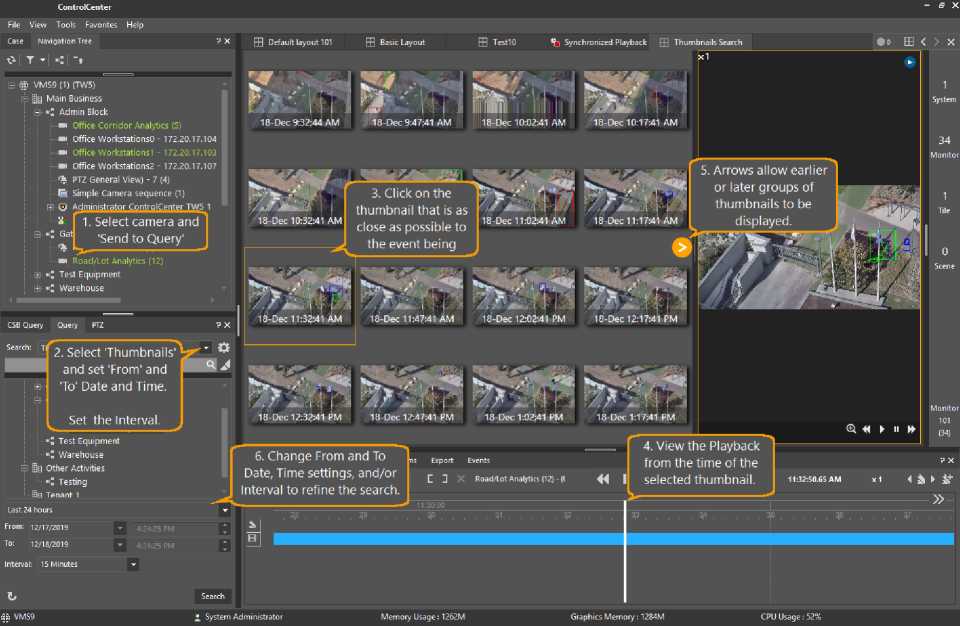This screenshot has height=626, width=960.
Task: Open the Interval 15 Minutes dropdown
Action: 133,564
